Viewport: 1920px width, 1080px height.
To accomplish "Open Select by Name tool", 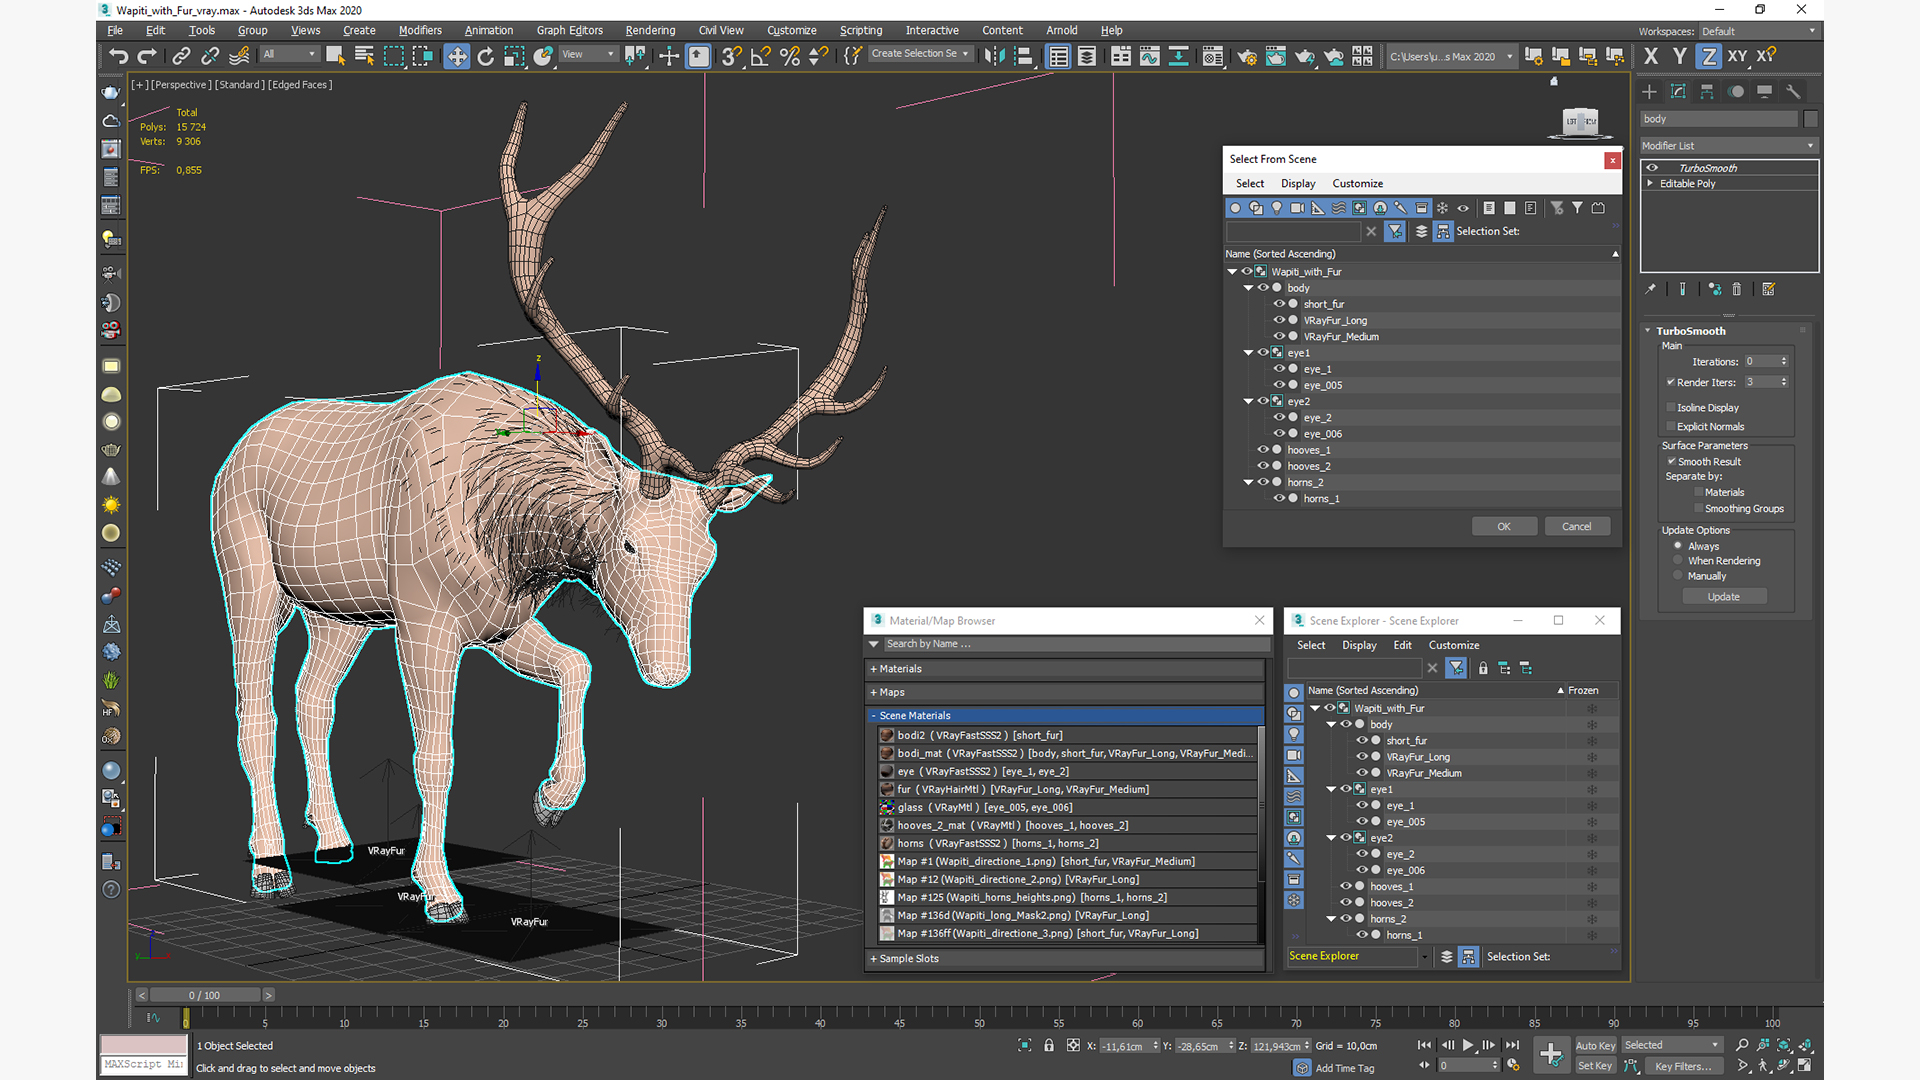I will 364,57.
